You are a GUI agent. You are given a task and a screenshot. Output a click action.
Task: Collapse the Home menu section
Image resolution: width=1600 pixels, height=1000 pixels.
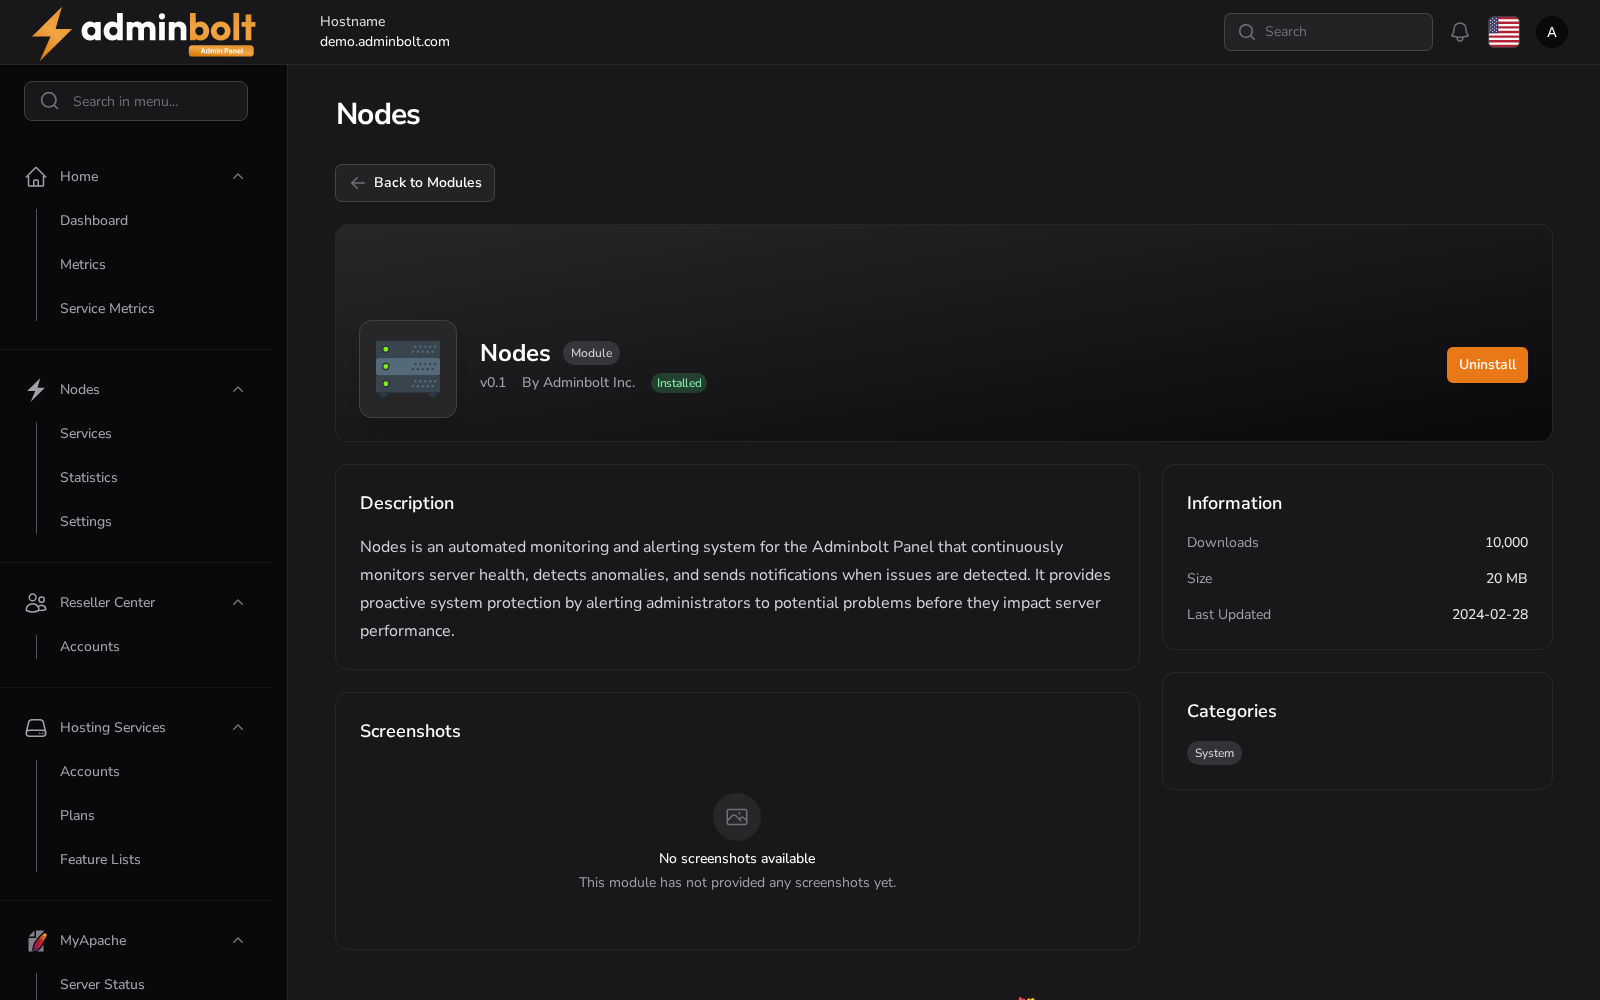pyautogui.click(x=238, y=177)
